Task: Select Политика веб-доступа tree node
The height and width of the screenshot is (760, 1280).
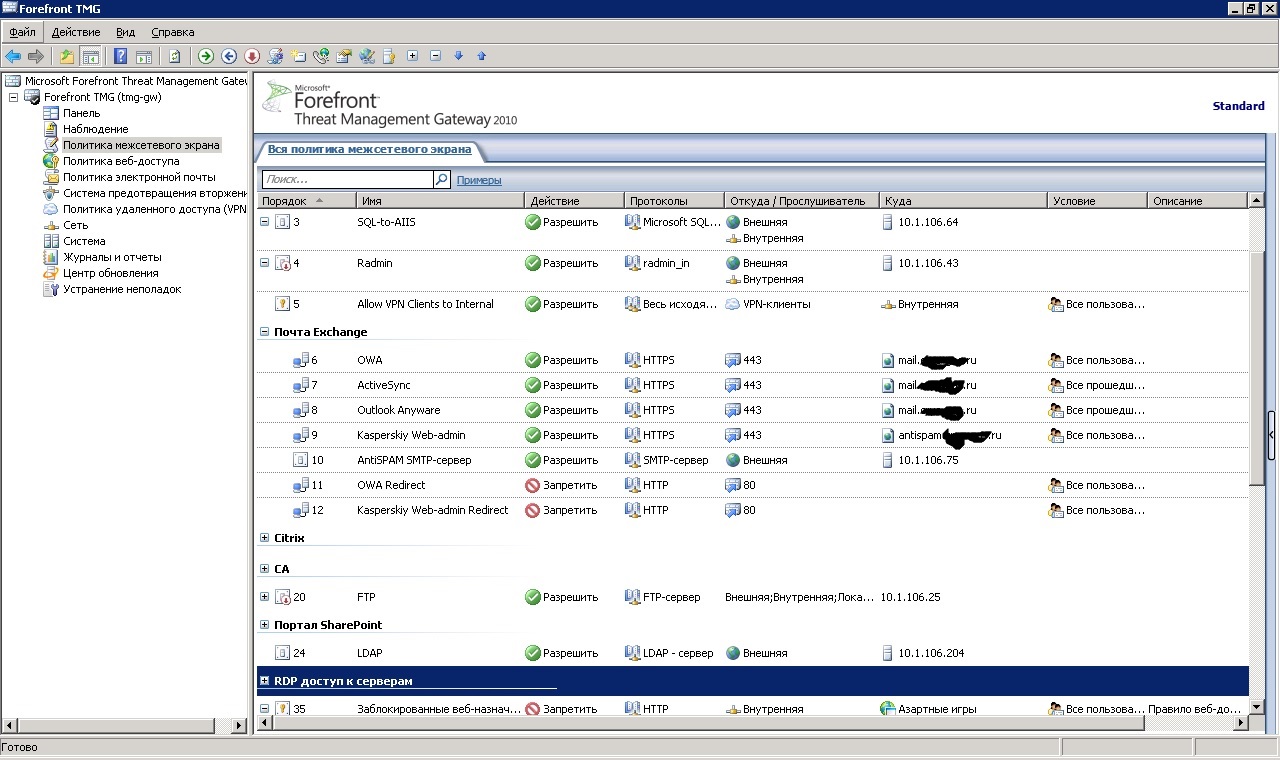Action: coord(121,161)
